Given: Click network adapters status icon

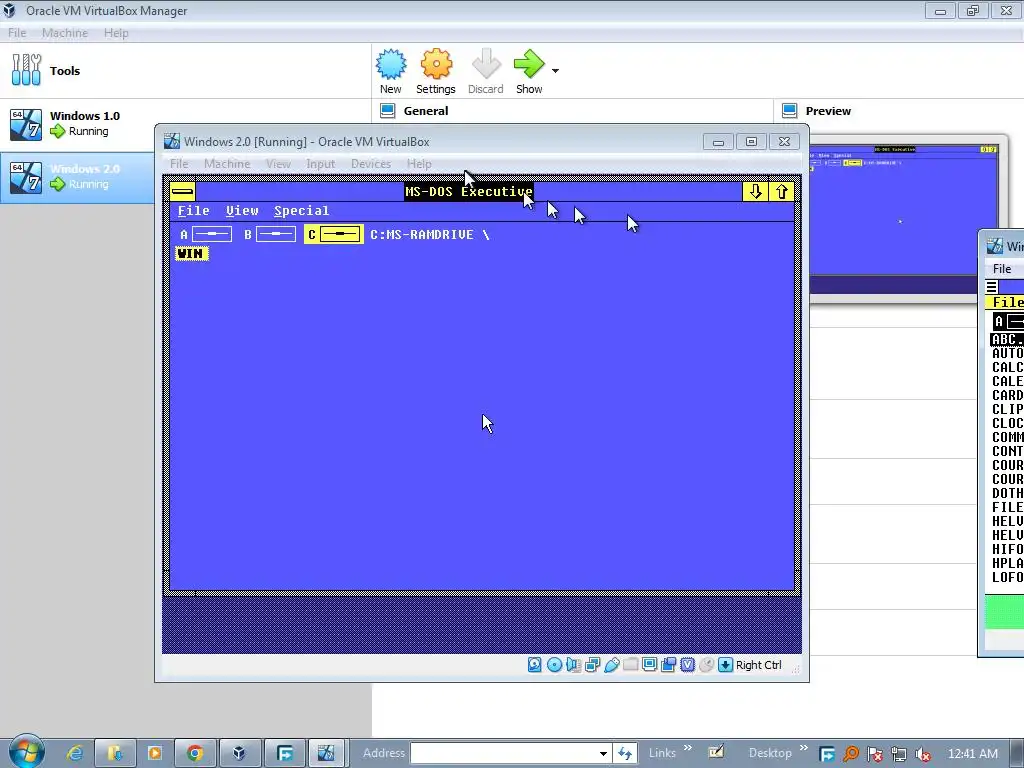Looking at the screenshot, I should pos(592,665).
